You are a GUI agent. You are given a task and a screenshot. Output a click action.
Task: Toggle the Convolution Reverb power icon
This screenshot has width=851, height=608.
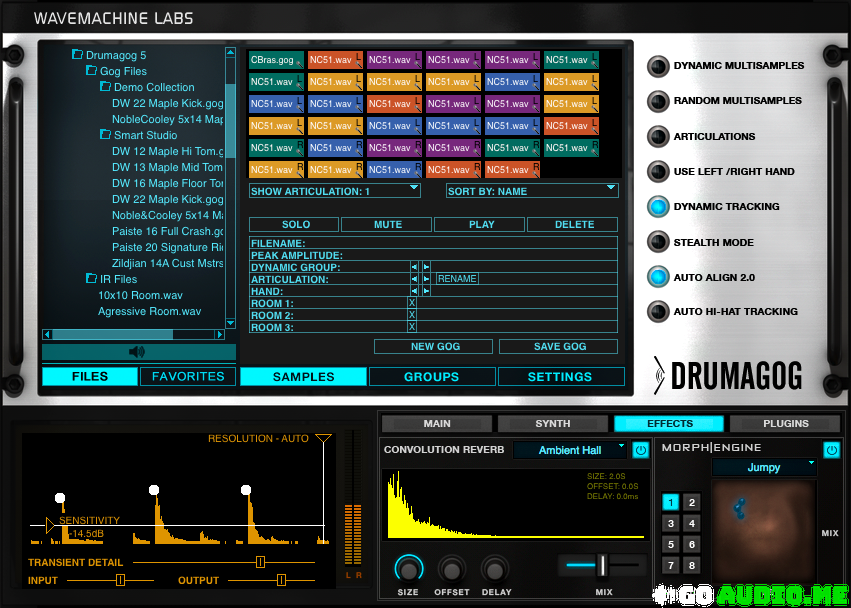640,450
